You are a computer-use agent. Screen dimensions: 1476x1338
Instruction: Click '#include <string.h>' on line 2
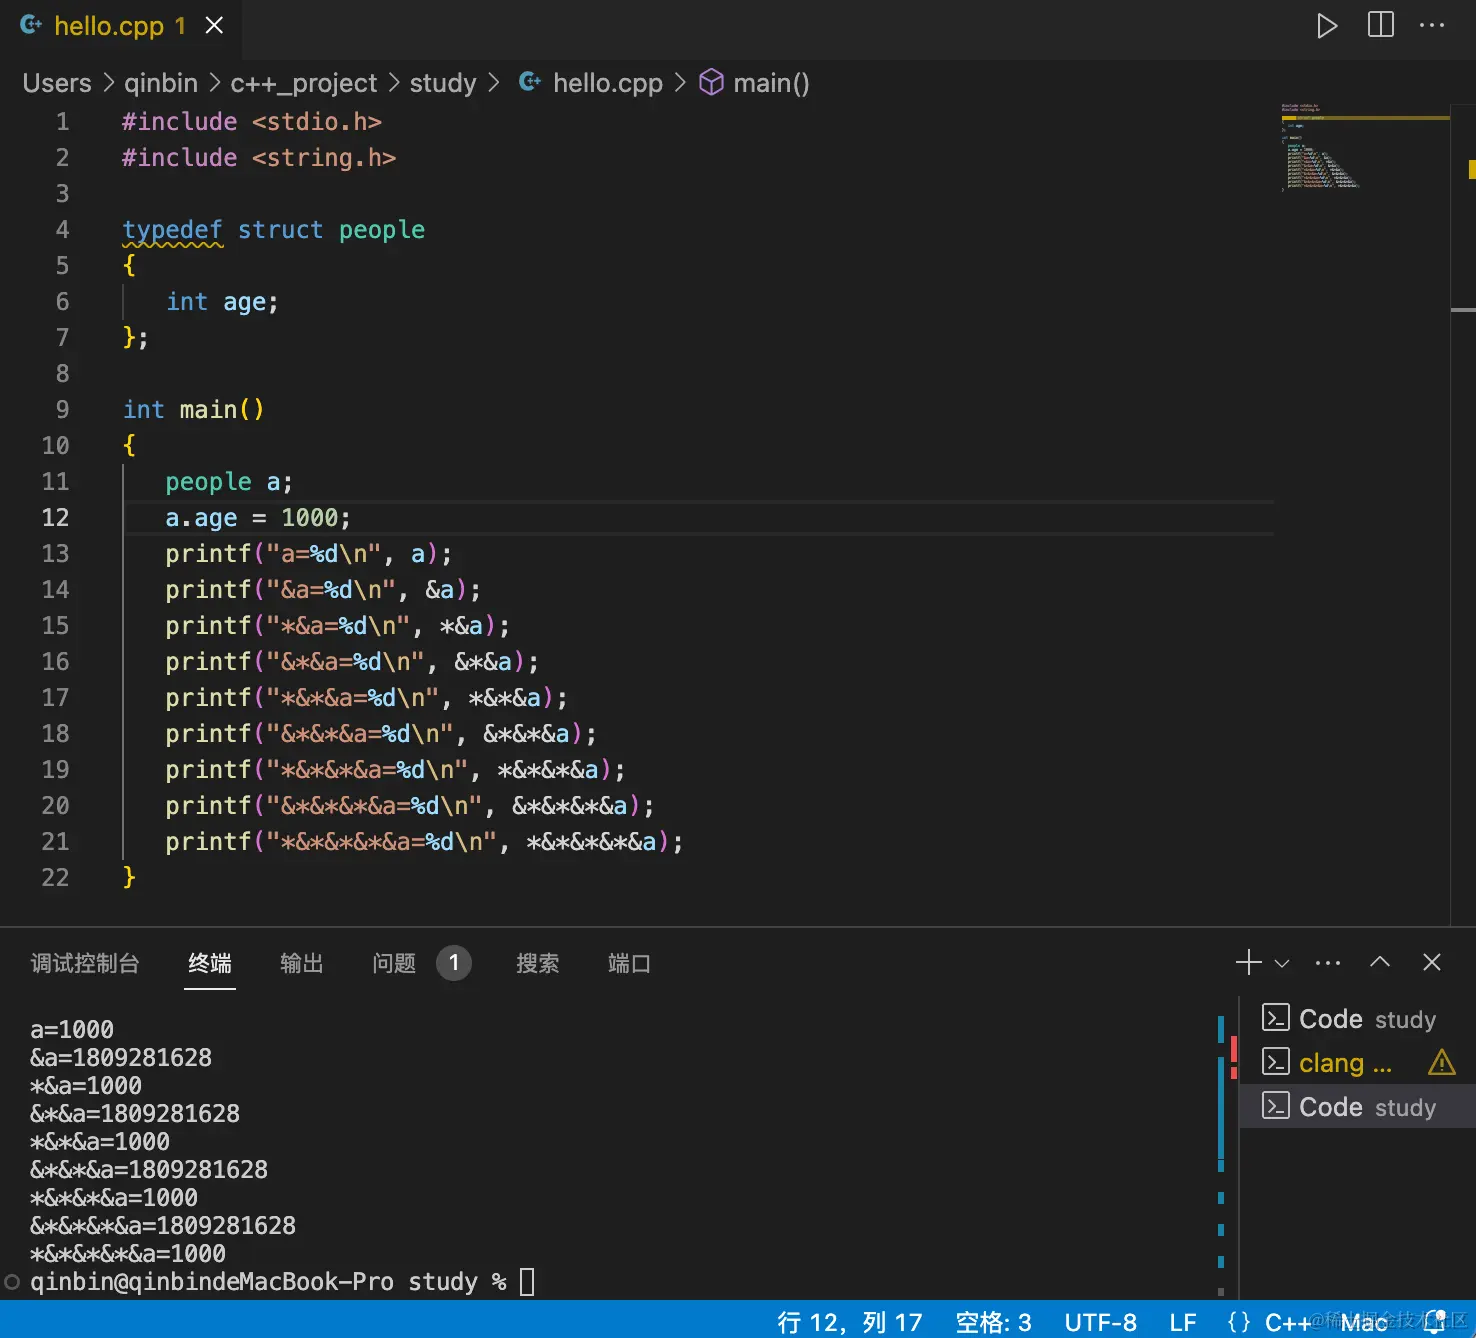pyautogui.click(x=259, y=157)
